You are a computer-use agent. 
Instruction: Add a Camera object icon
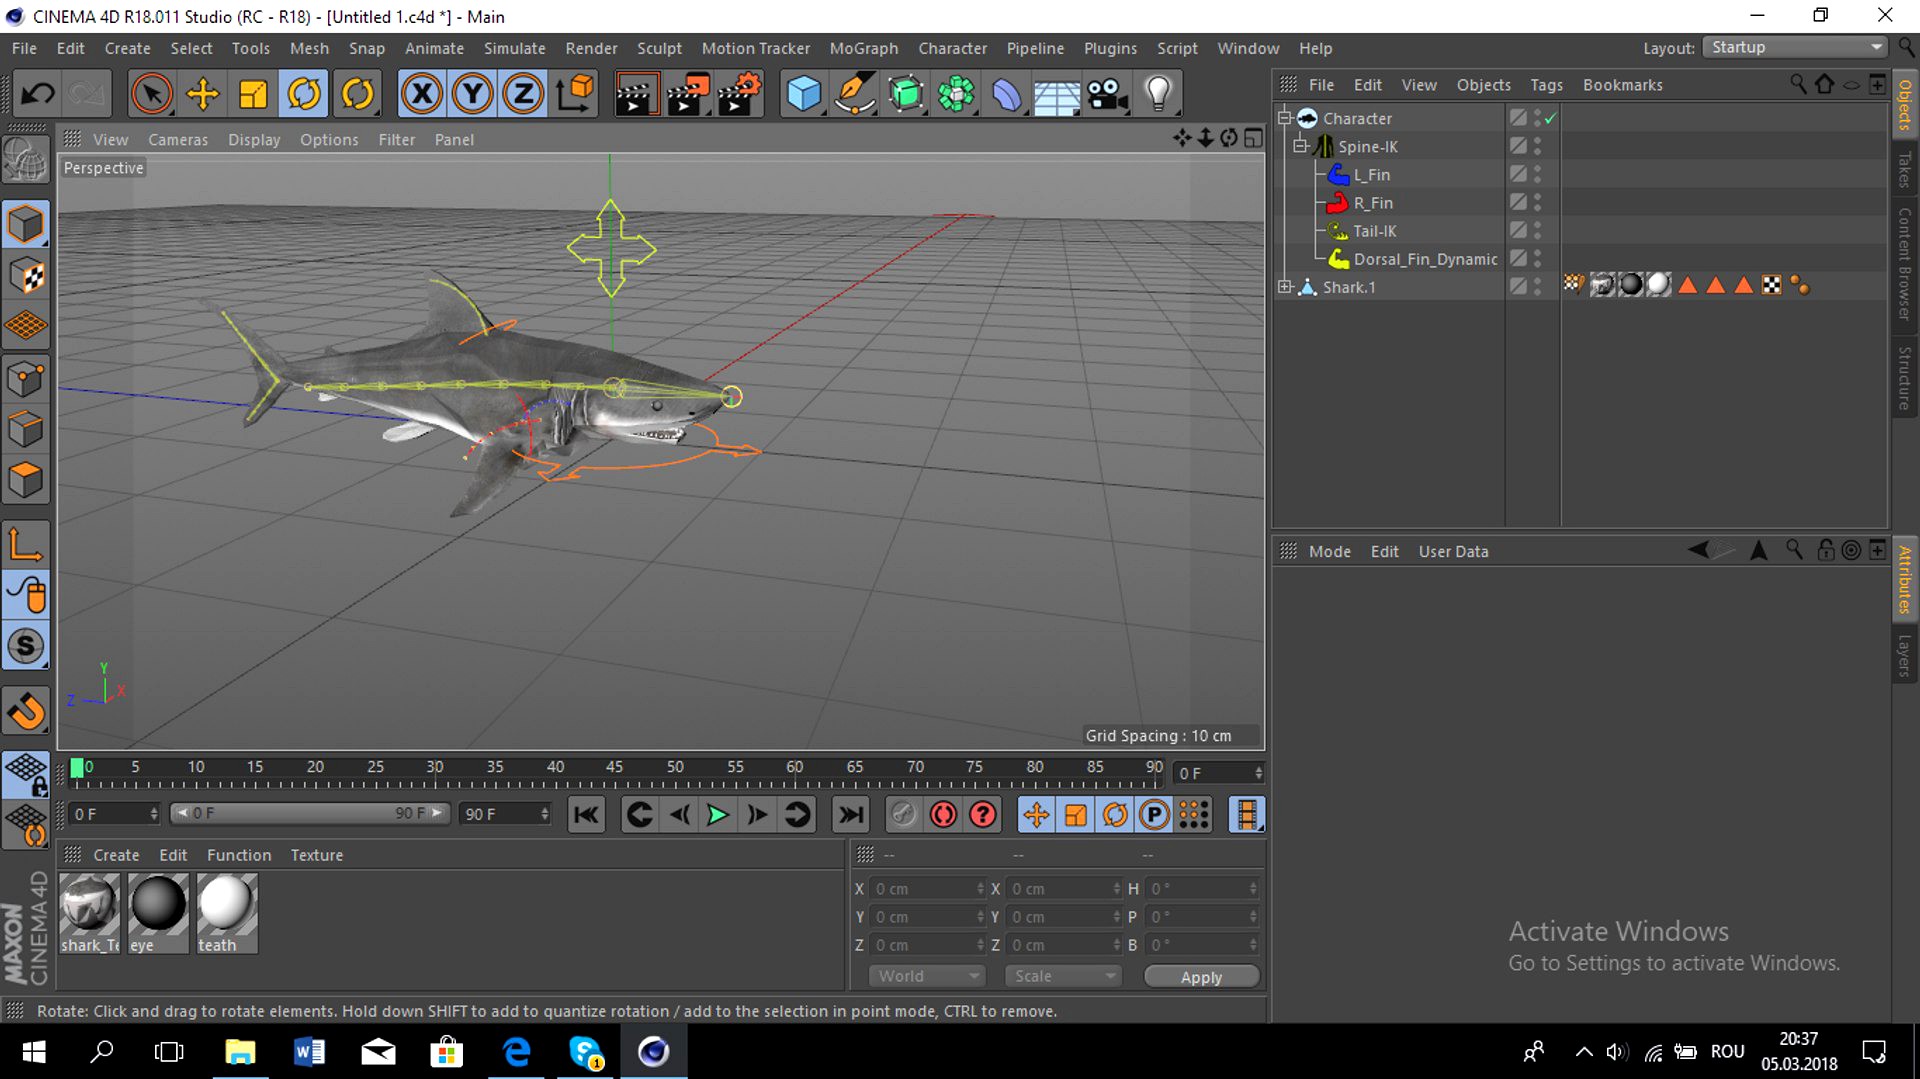coord(1108,94)
